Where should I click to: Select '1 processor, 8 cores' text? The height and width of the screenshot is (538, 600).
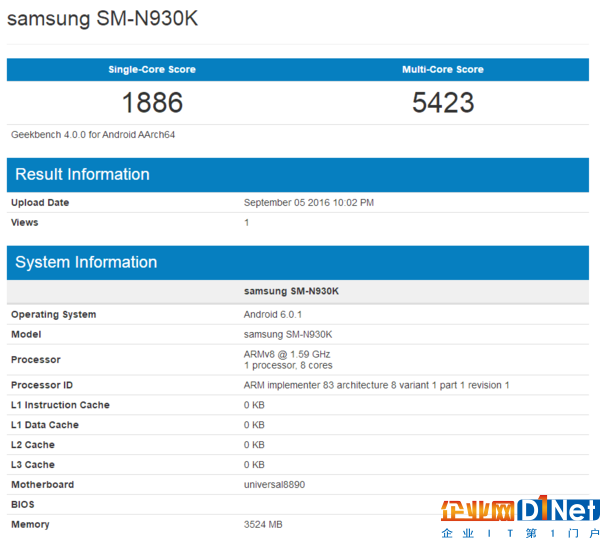288,365
